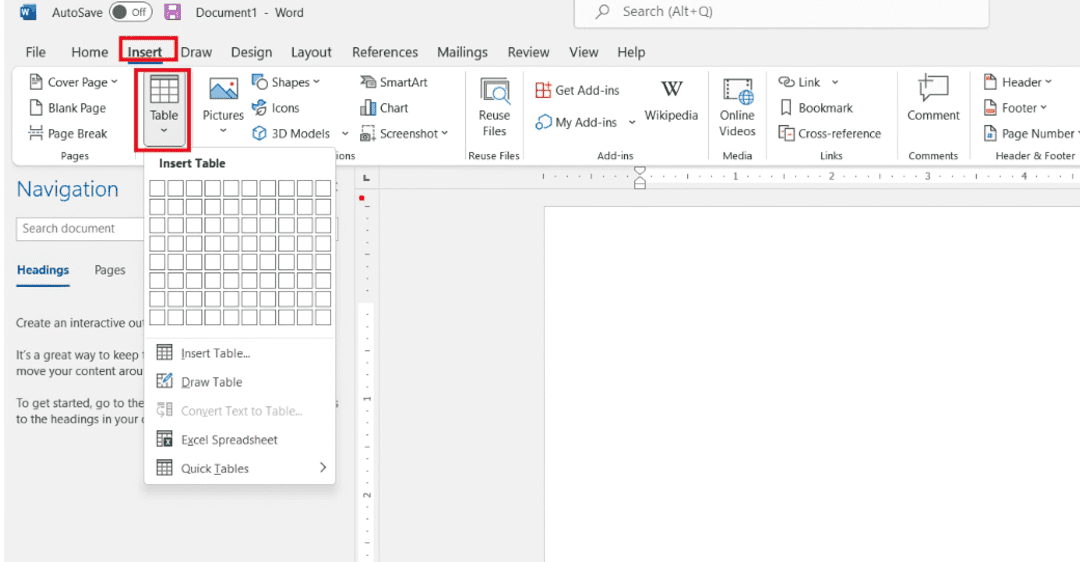
Task: Open the Shapes gallery
Action: click(x=285, y=82)
